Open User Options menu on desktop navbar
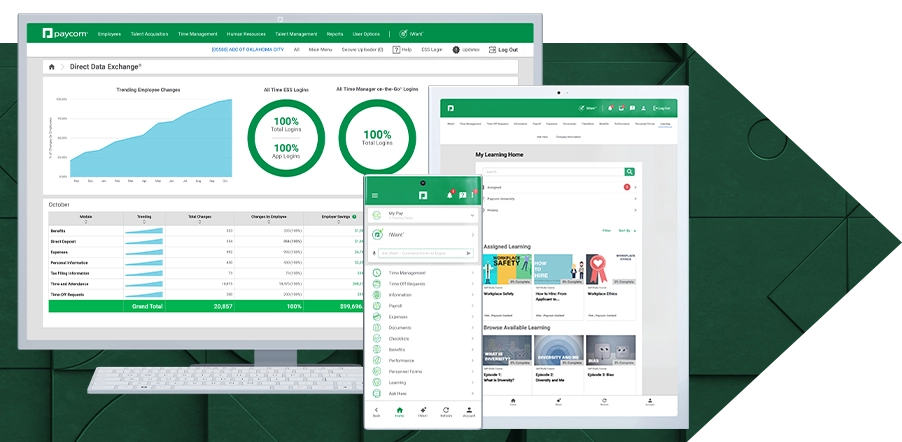902x442 pixels. 366,34
